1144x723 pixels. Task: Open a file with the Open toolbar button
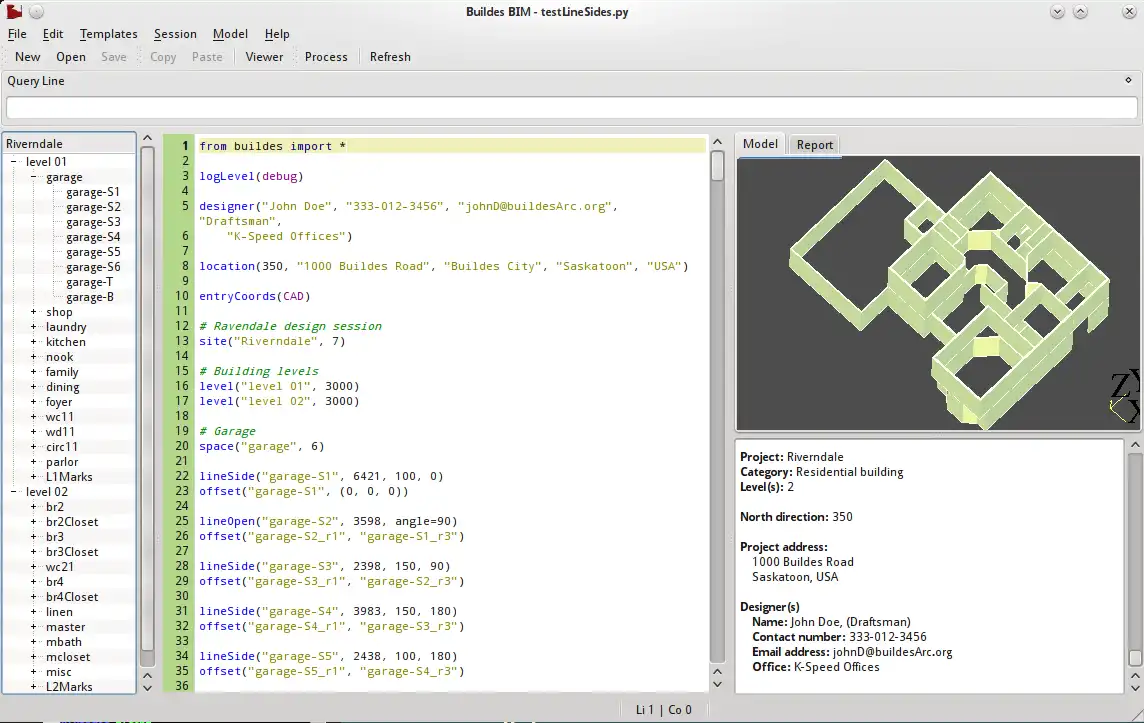(x=71, y=57)
